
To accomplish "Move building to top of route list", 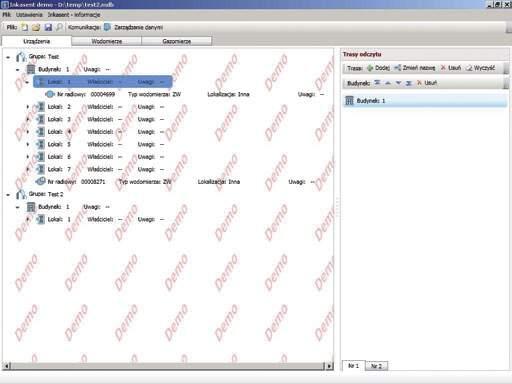I will click(x=377, y=83).
